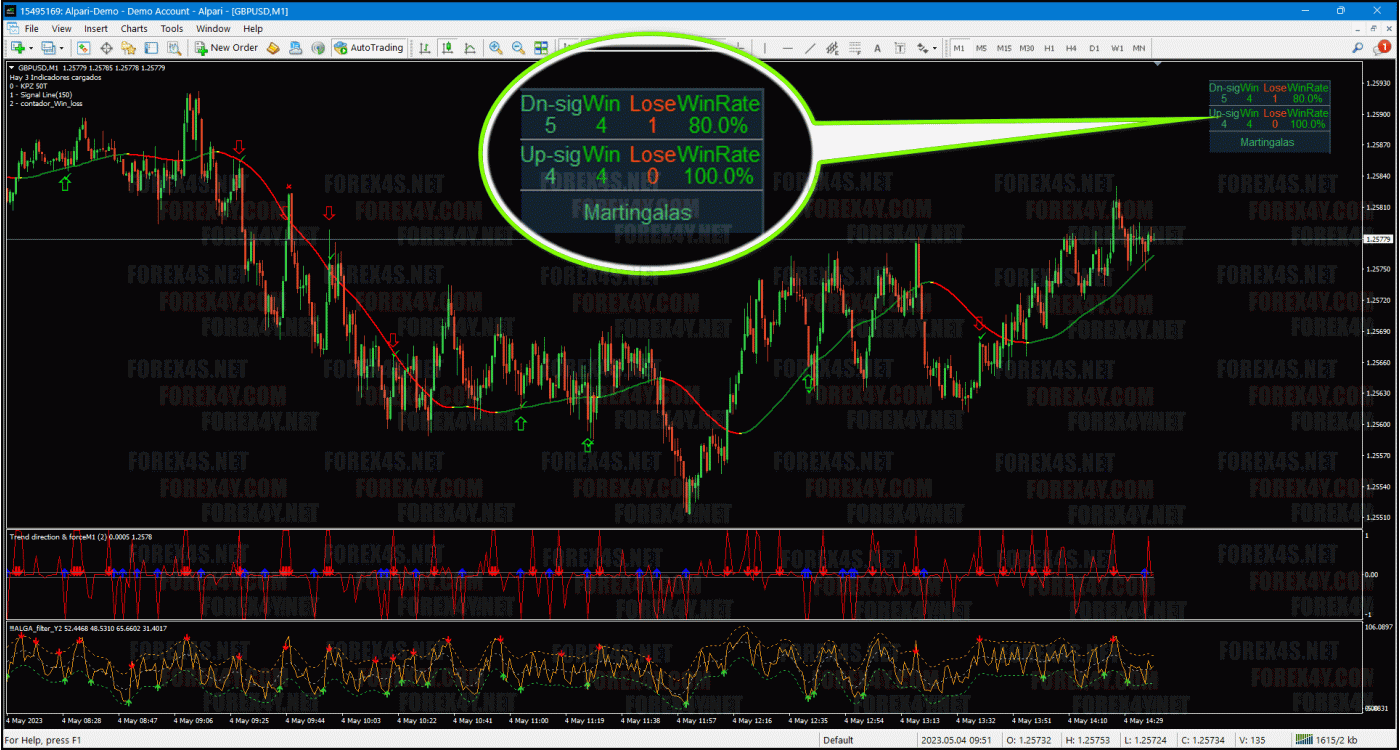
Task: Expand the profiles dropdown arrow
Action: [x=62, y=48]
